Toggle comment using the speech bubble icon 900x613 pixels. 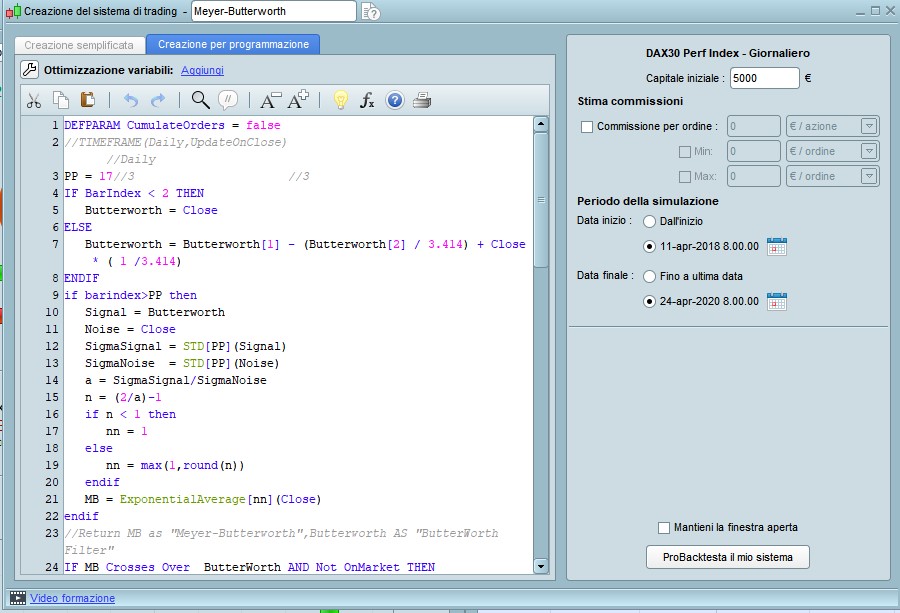click(227, 100)
